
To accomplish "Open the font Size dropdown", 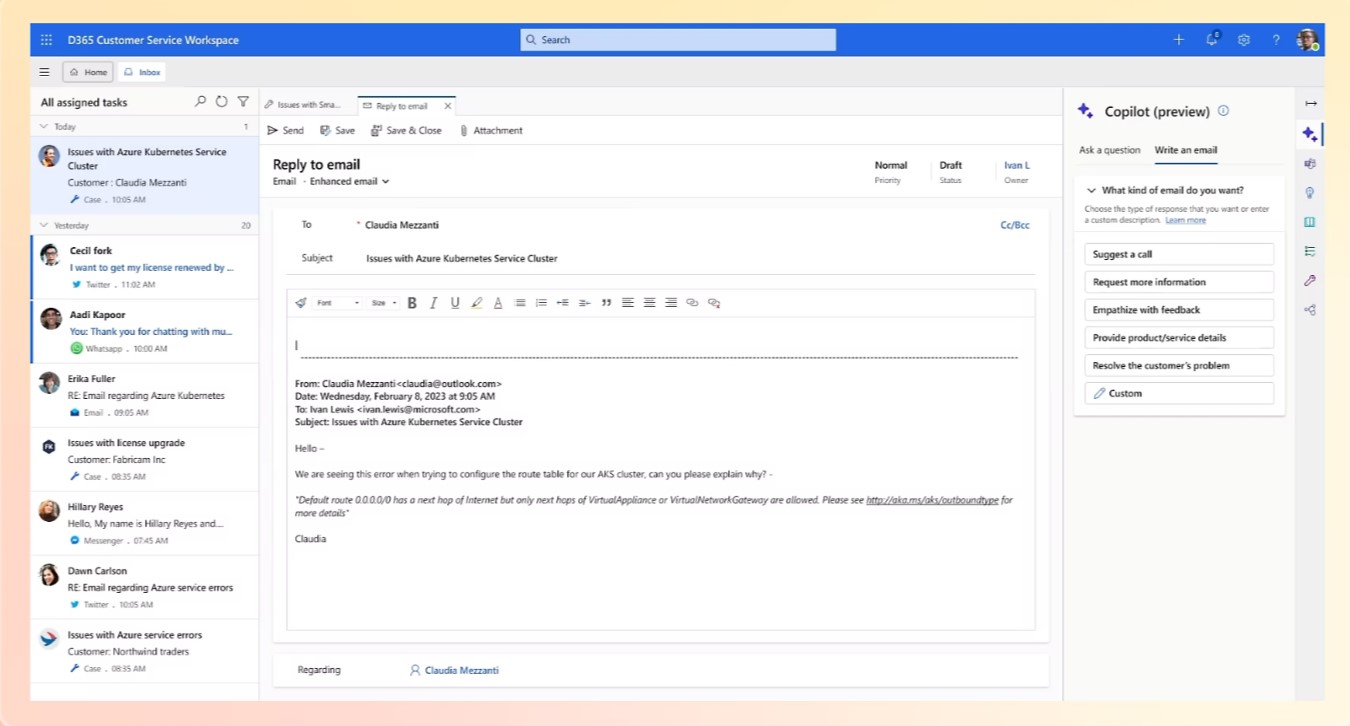I will 384,303.
